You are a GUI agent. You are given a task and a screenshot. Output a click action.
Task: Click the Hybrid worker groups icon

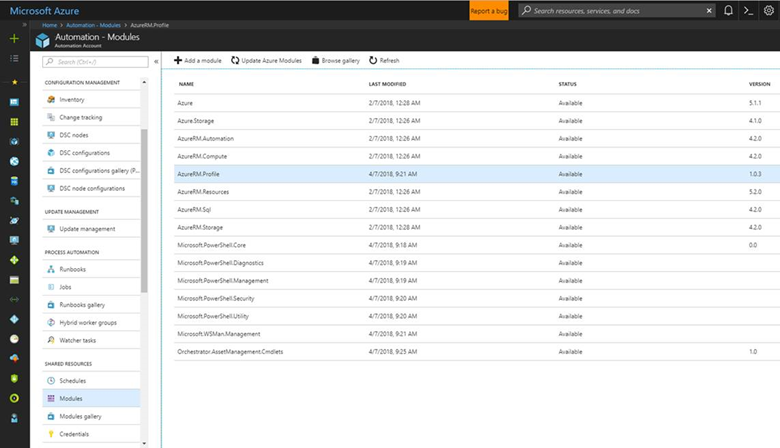tap(51, 322)
